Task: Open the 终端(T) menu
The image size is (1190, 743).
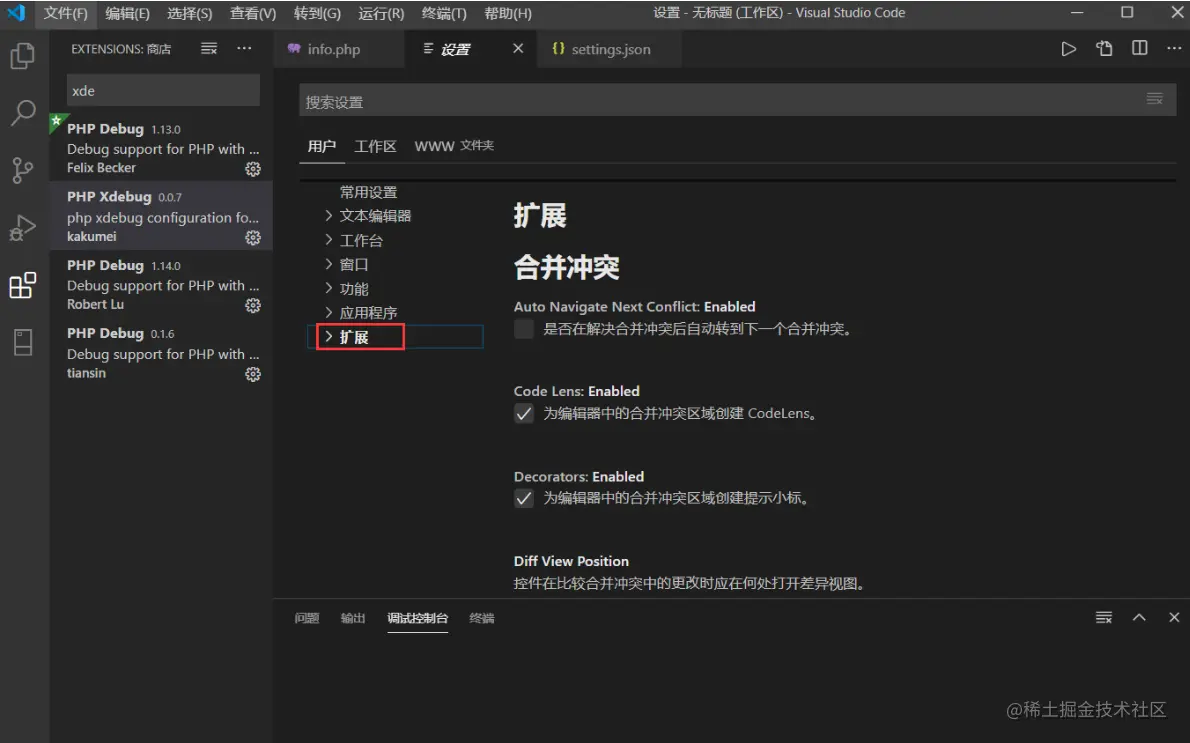Action: 444,13
